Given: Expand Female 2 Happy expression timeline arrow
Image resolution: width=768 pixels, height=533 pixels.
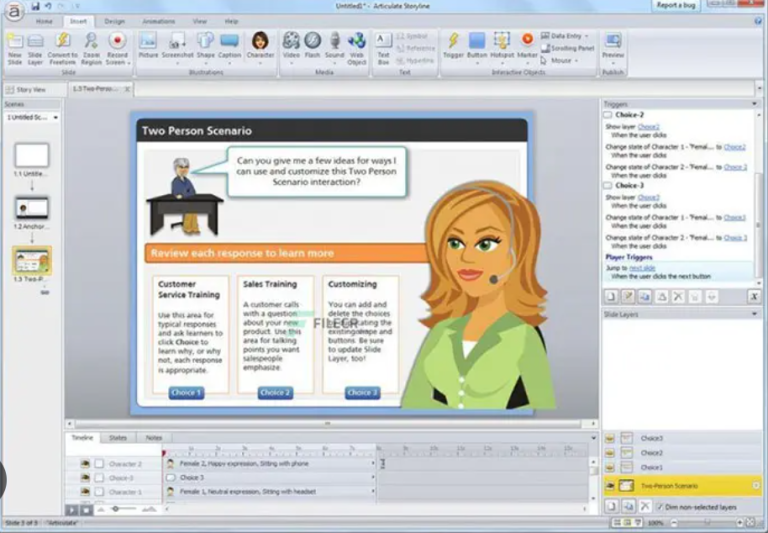Looking at the screenshot, I should pos(373,463).
